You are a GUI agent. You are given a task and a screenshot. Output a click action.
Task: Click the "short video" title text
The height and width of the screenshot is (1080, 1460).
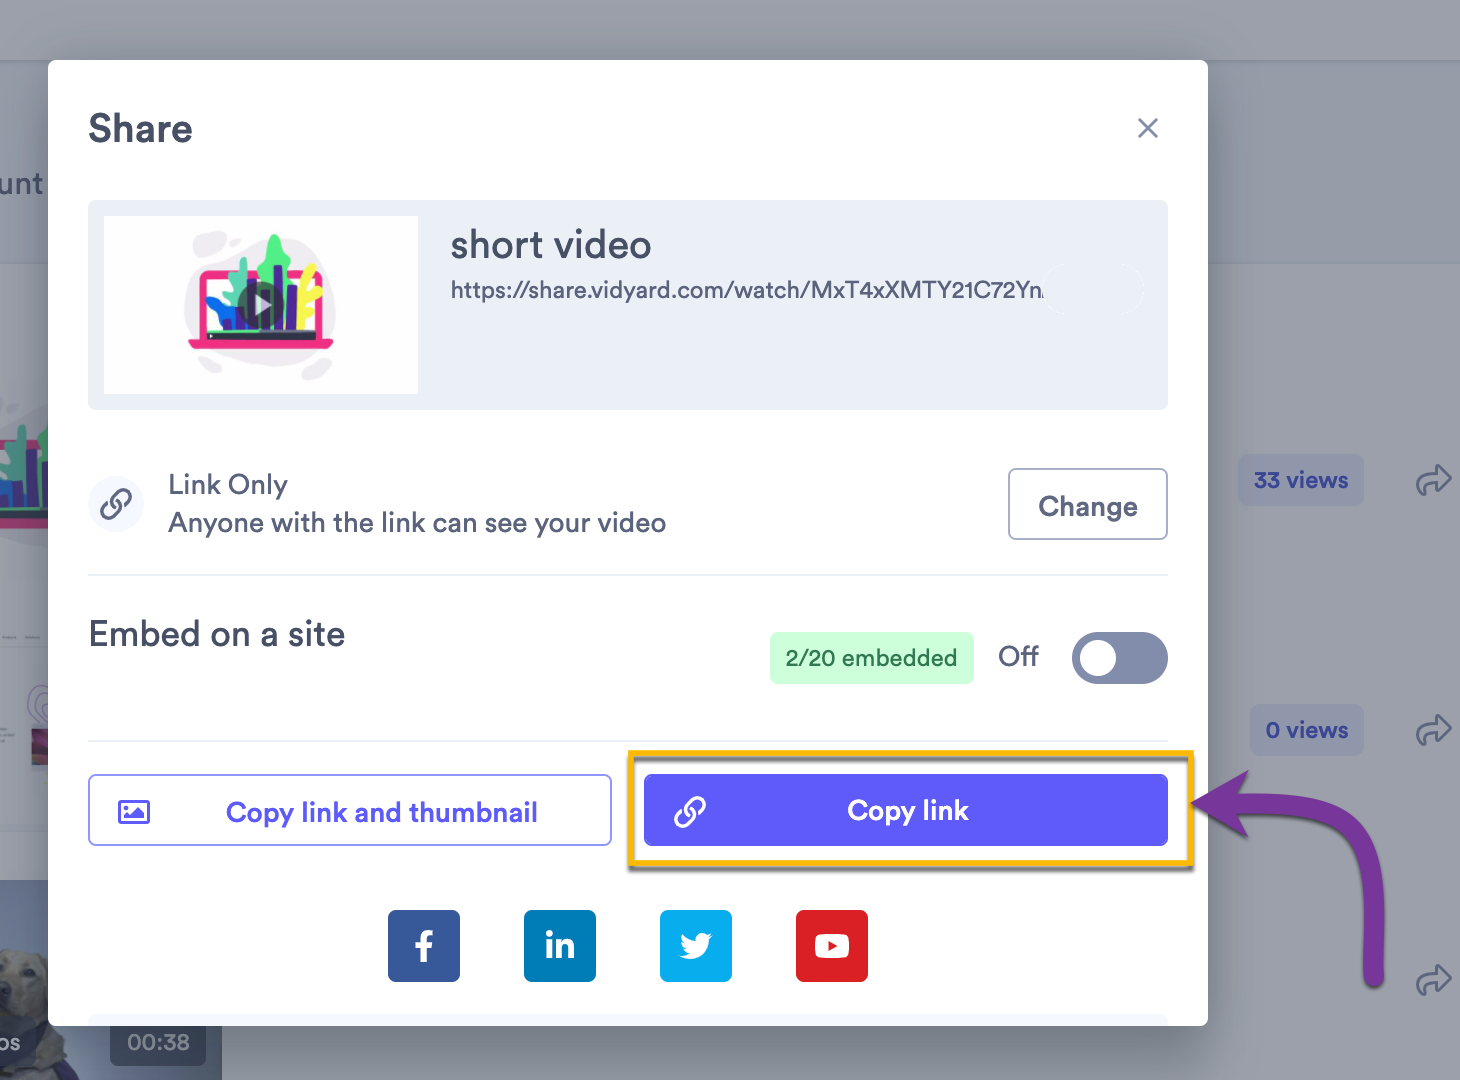click(x=551, y=245)
